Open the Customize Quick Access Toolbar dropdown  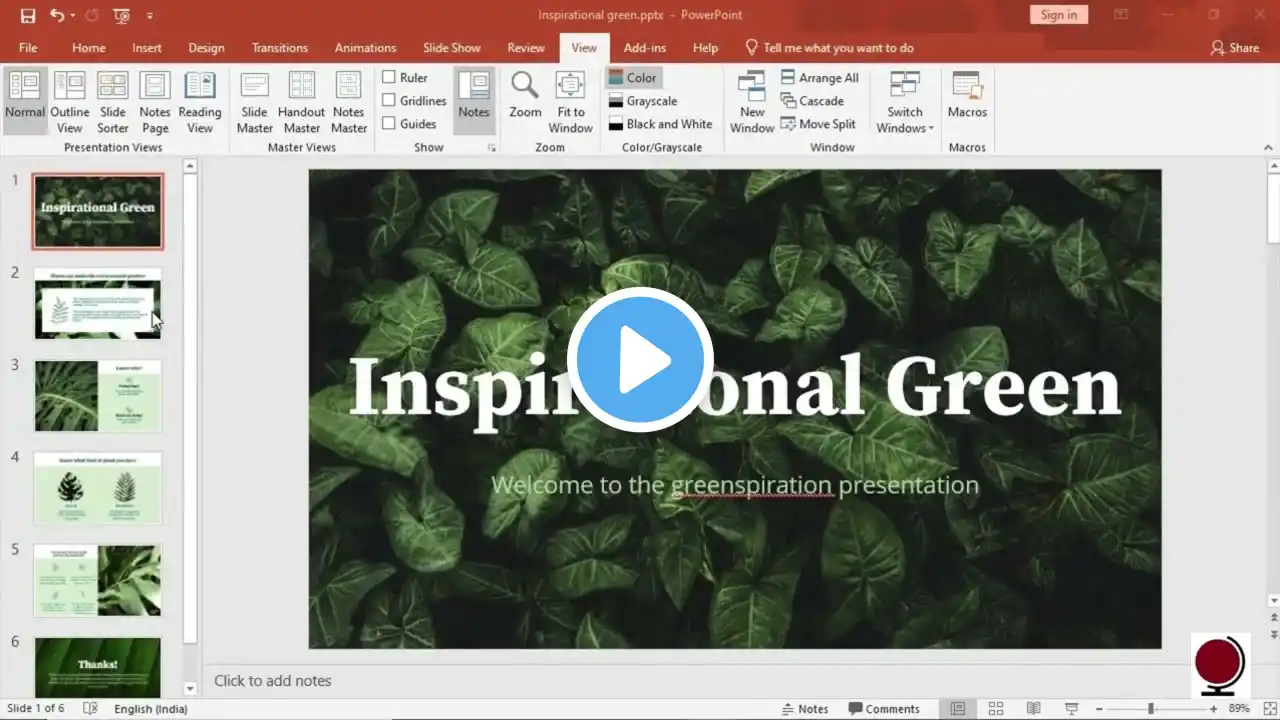tap(150, 15)
